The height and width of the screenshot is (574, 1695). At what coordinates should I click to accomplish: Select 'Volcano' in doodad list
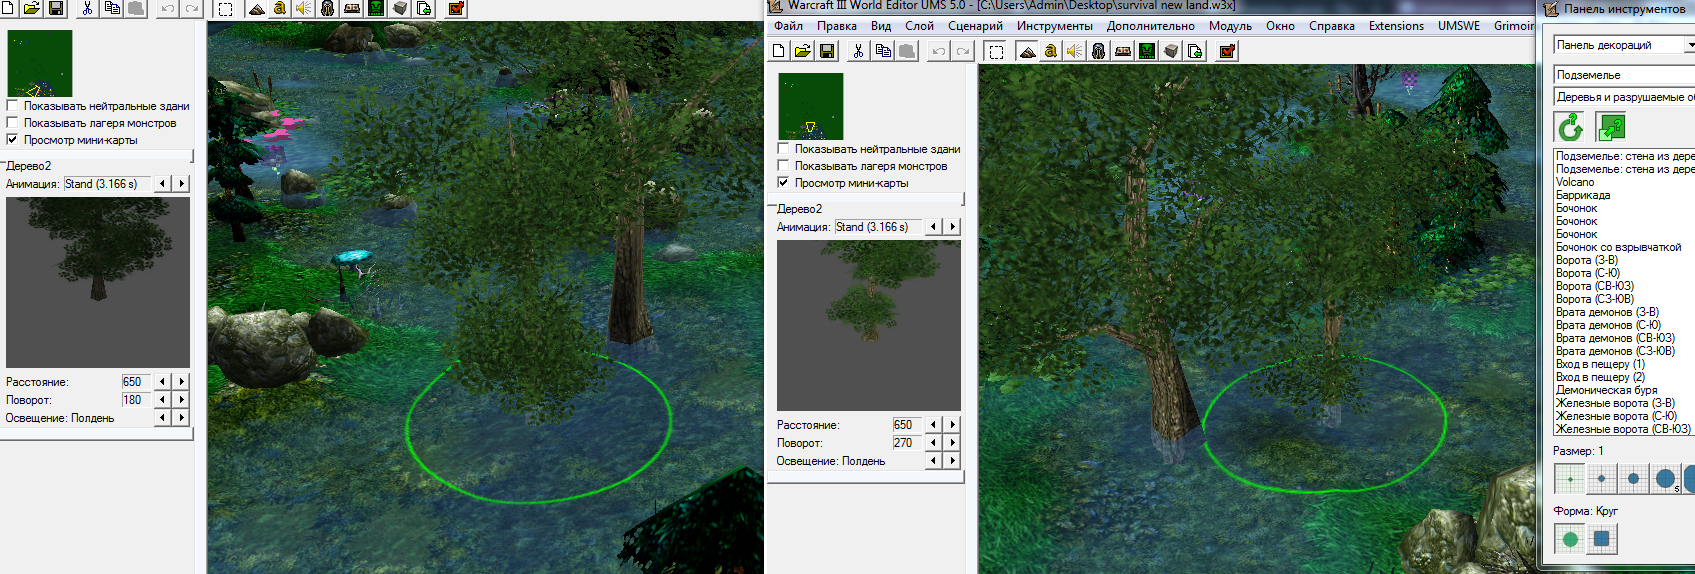(1575, 182)
